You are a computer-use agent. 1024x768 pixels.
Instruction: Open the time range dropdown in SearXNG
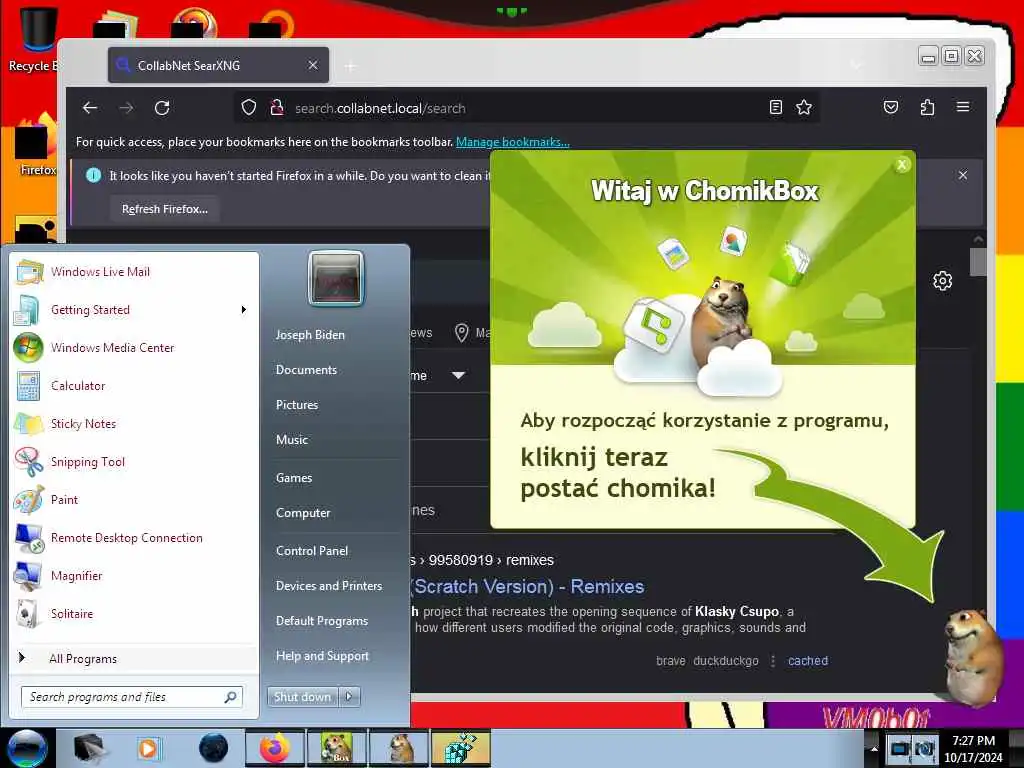coord(458,376)
